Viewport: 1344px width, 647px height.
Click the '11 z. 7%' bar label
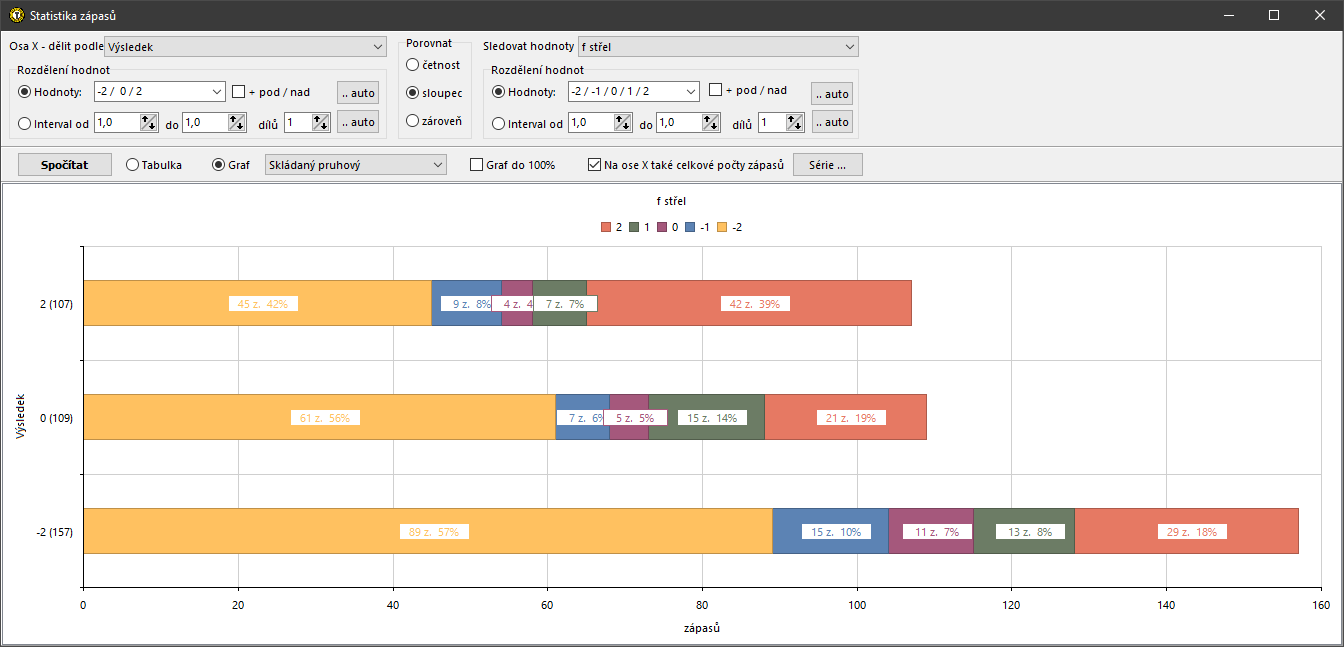pos(937,532)
